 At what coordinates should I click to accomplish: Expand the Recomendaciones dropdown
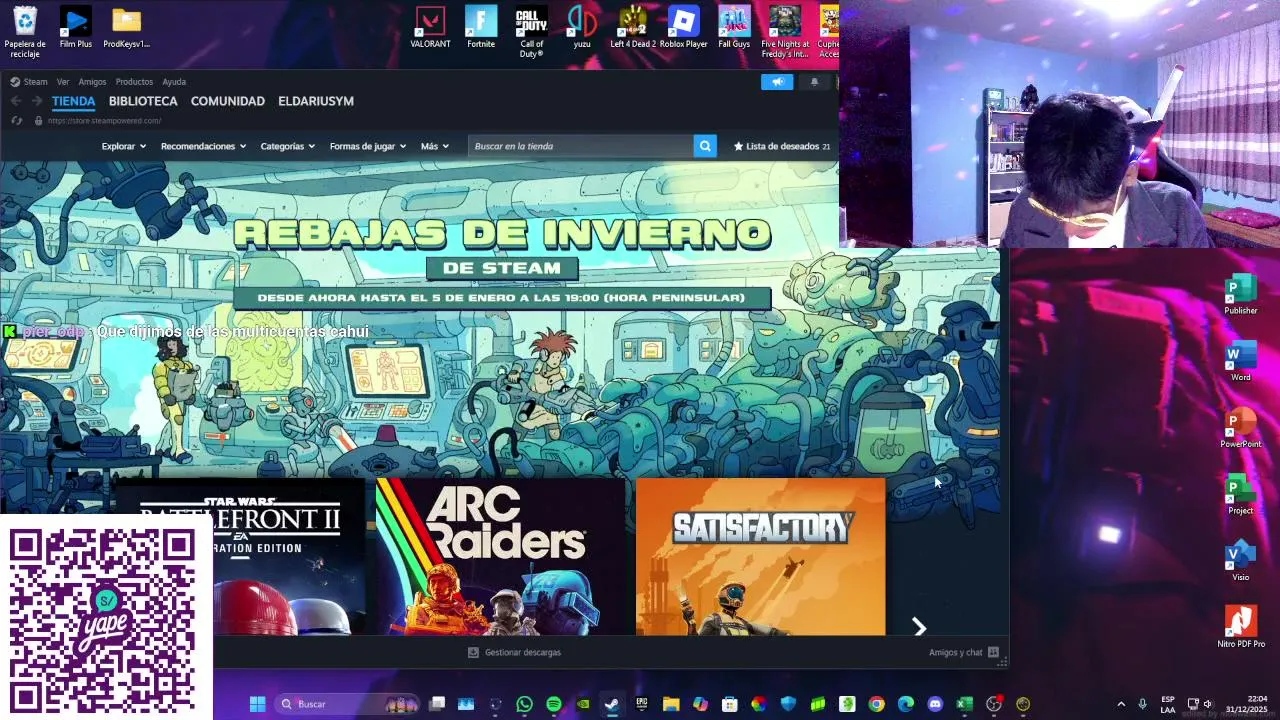[x=203, y=146]
